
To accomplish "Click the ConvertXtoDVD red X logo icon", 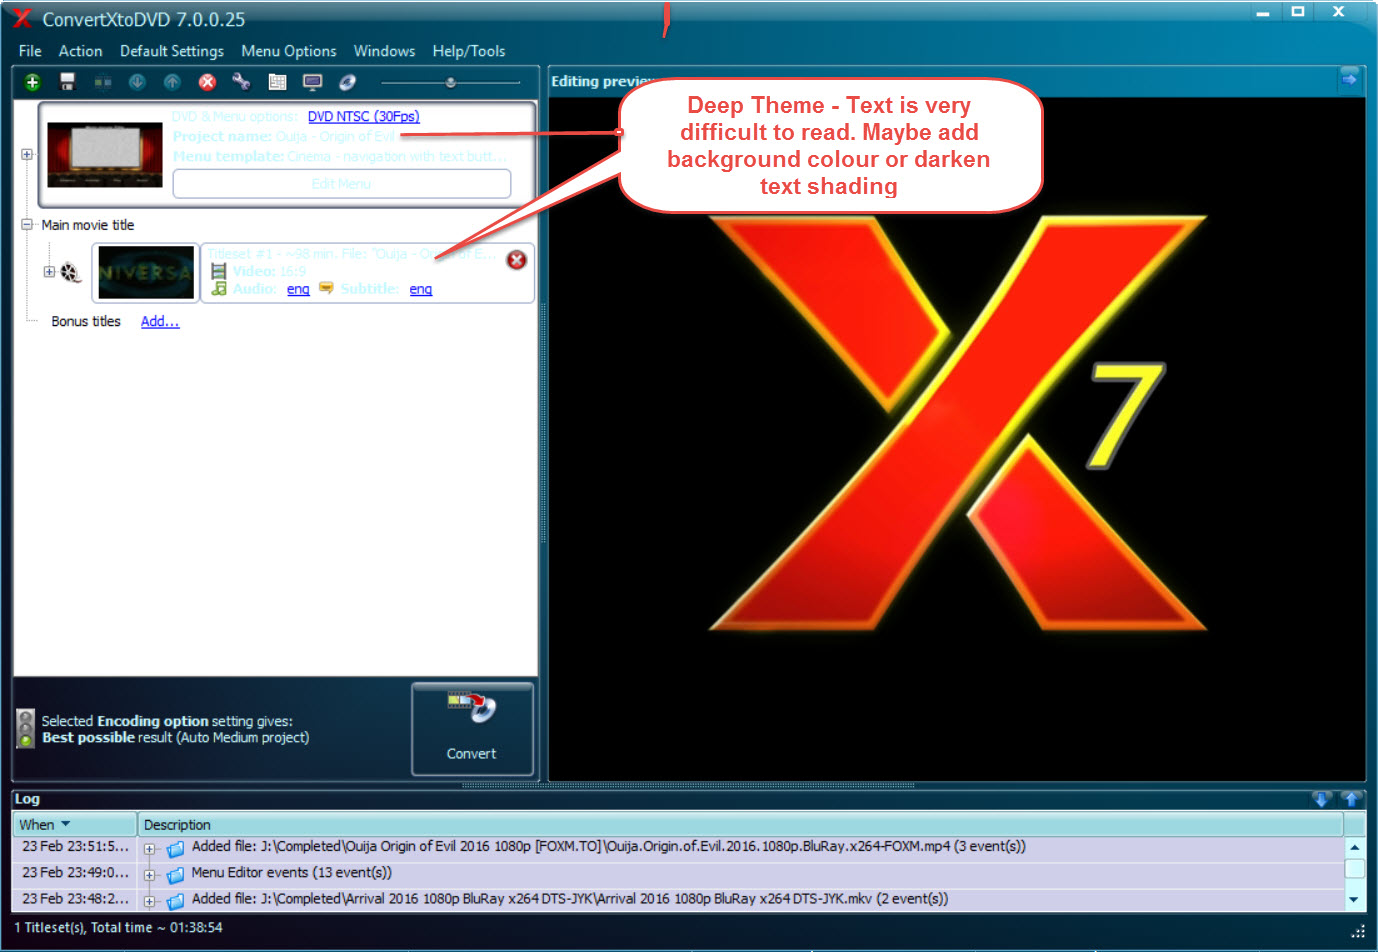I will [22, 18].
